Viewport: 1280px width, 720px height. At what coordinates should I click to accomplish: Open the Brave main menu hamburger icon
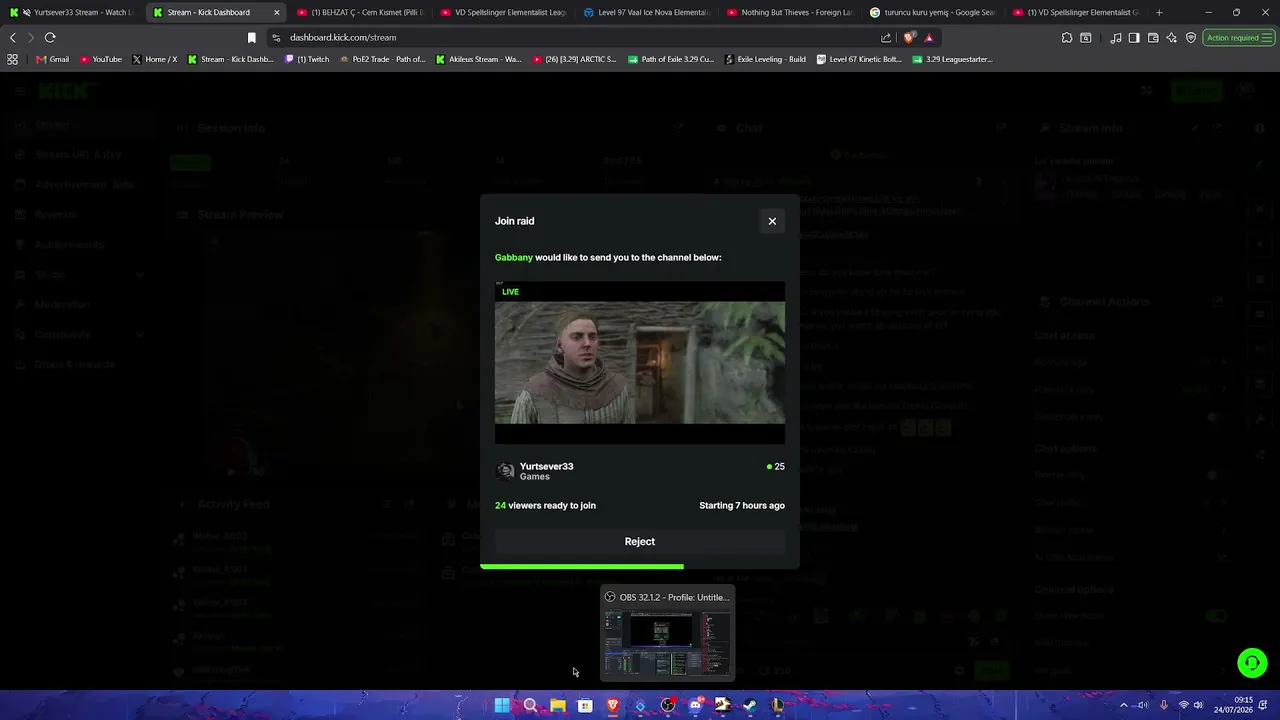pyautogui.click(x=1268, y=38)
